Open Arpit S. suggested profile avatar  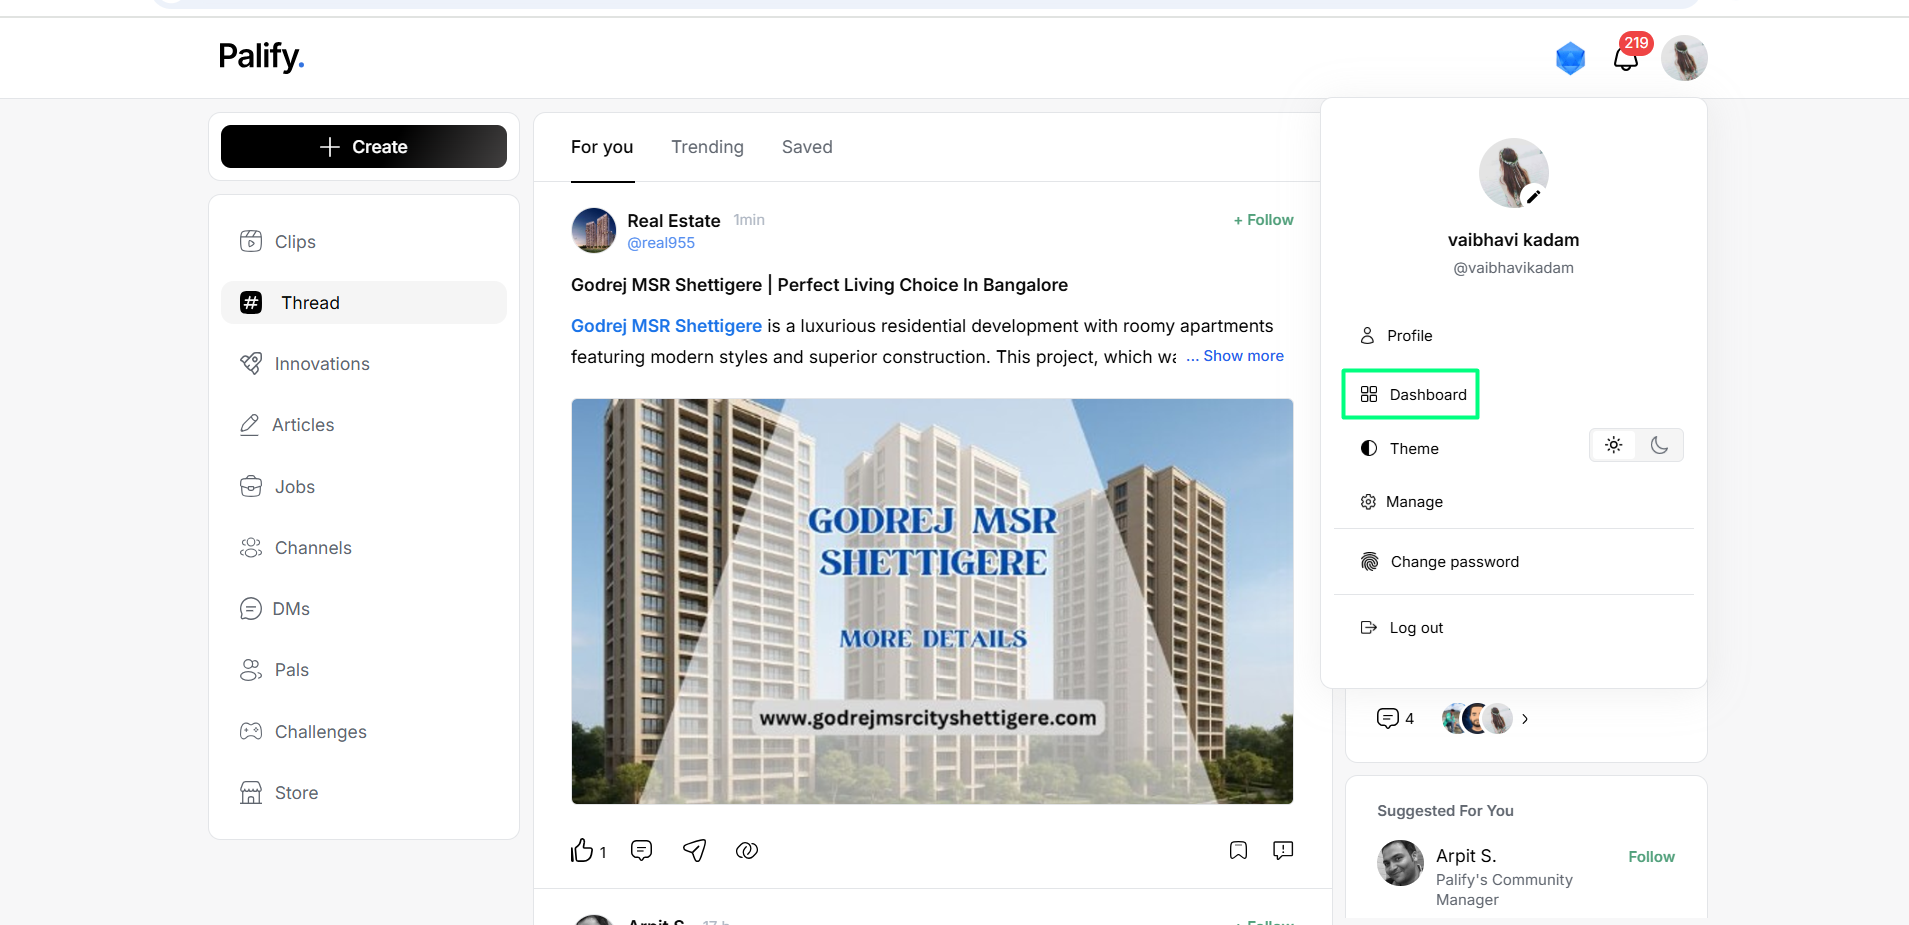point(1400,863)
